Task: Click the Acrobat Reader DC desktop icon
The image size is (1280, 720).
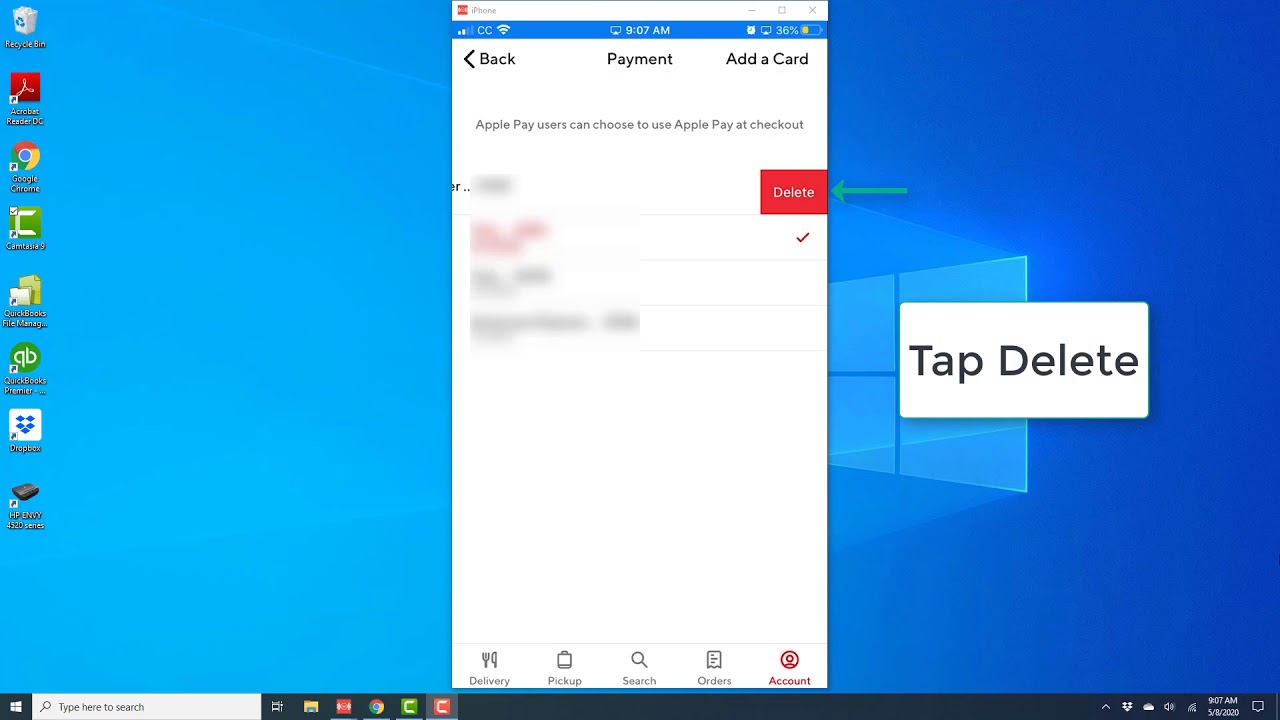Action: tap(25, 99)
